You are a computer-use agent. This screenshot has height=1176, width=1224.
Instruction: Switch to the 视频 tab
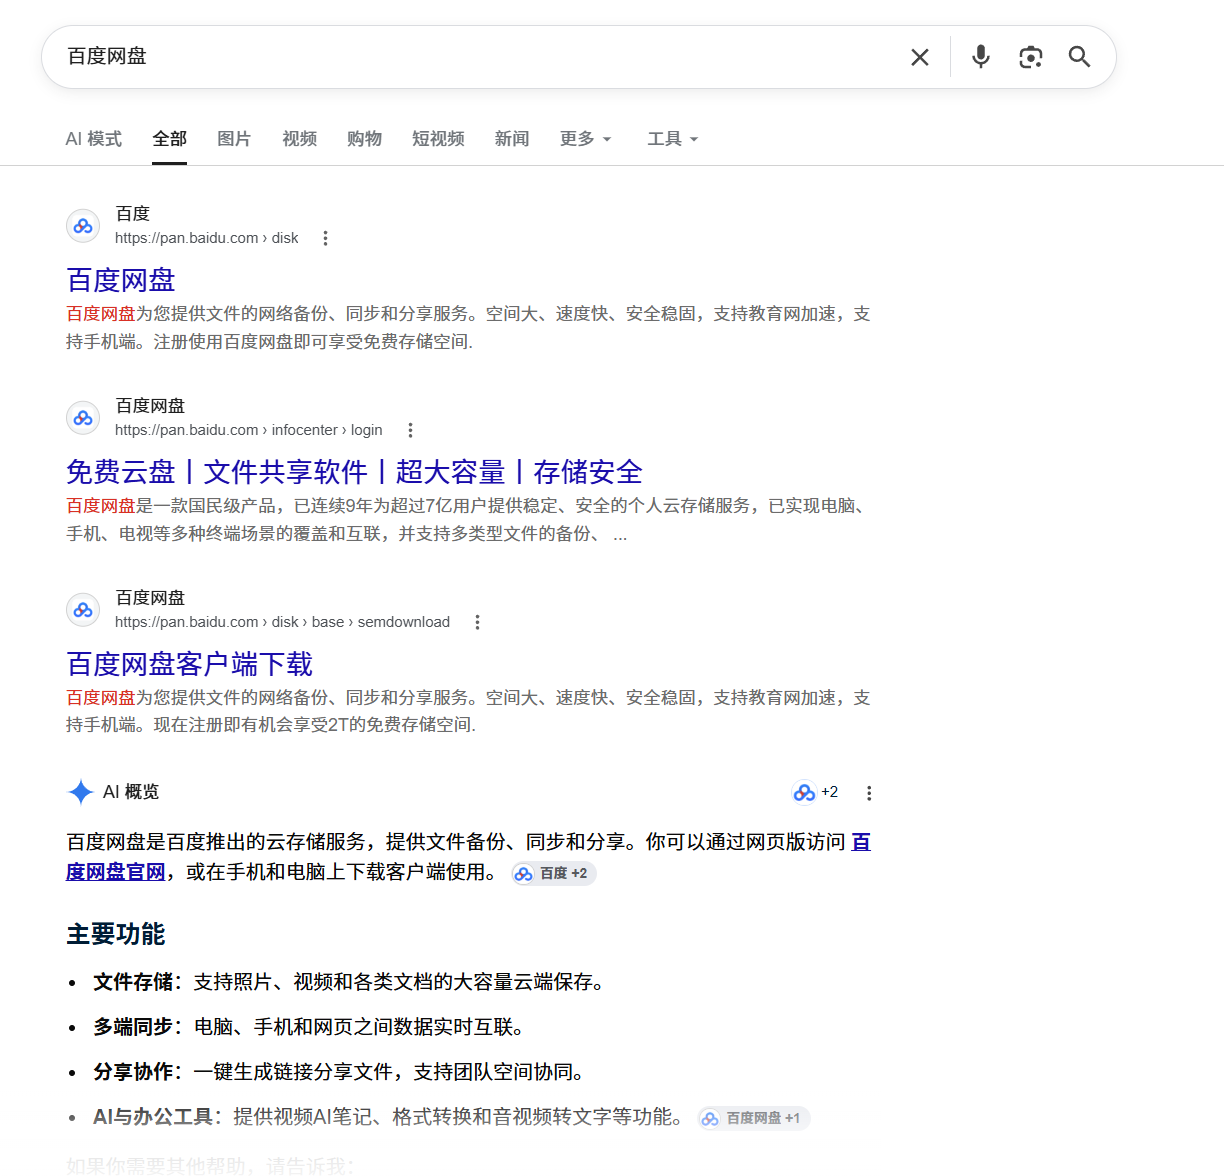pyautogui.click(x=299, y=139)
